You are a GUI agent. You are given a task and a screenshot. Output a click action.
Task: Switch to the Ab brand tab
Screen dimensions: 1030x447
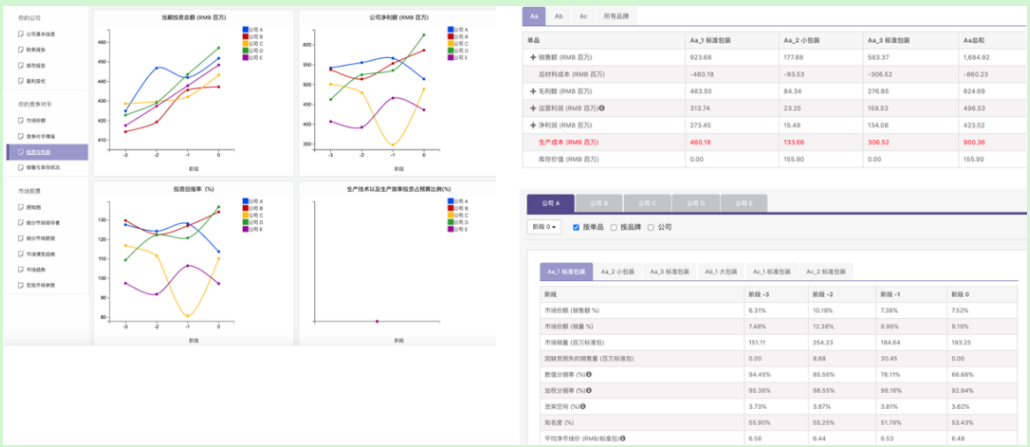558,17
